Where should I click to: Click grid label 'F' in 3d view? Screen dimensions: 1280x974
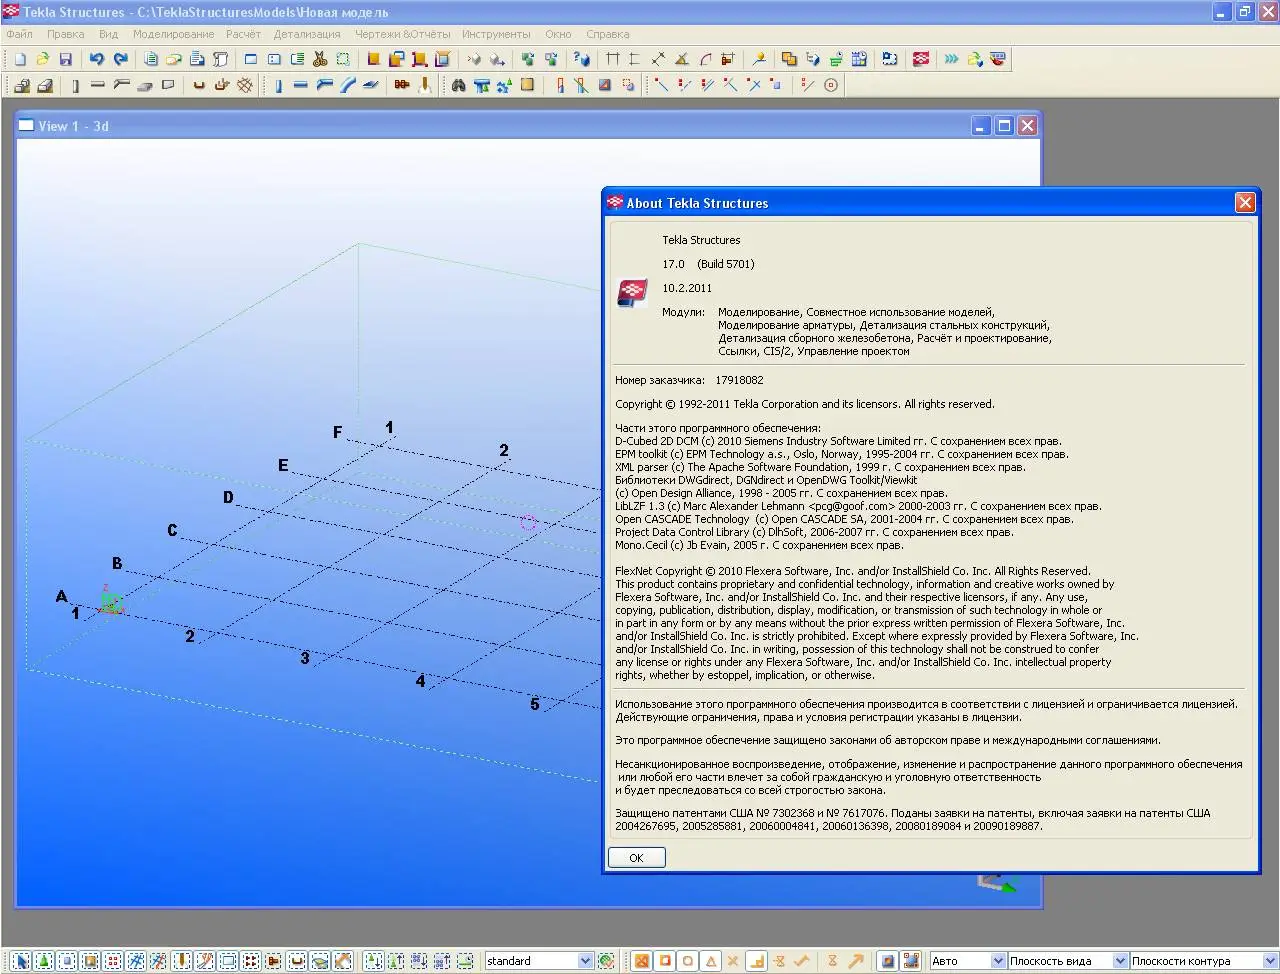point(338,433)
